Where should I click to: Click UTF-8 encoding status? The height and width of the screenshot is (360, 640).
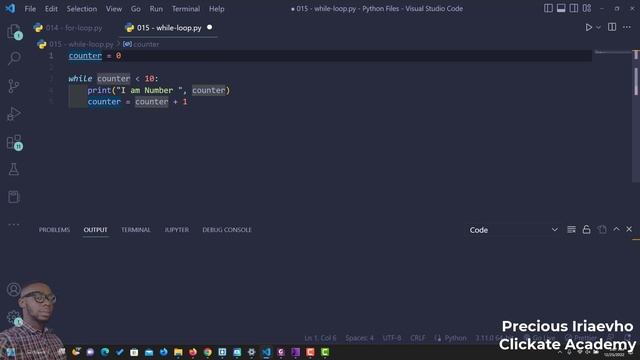click(x=392, y=338)
